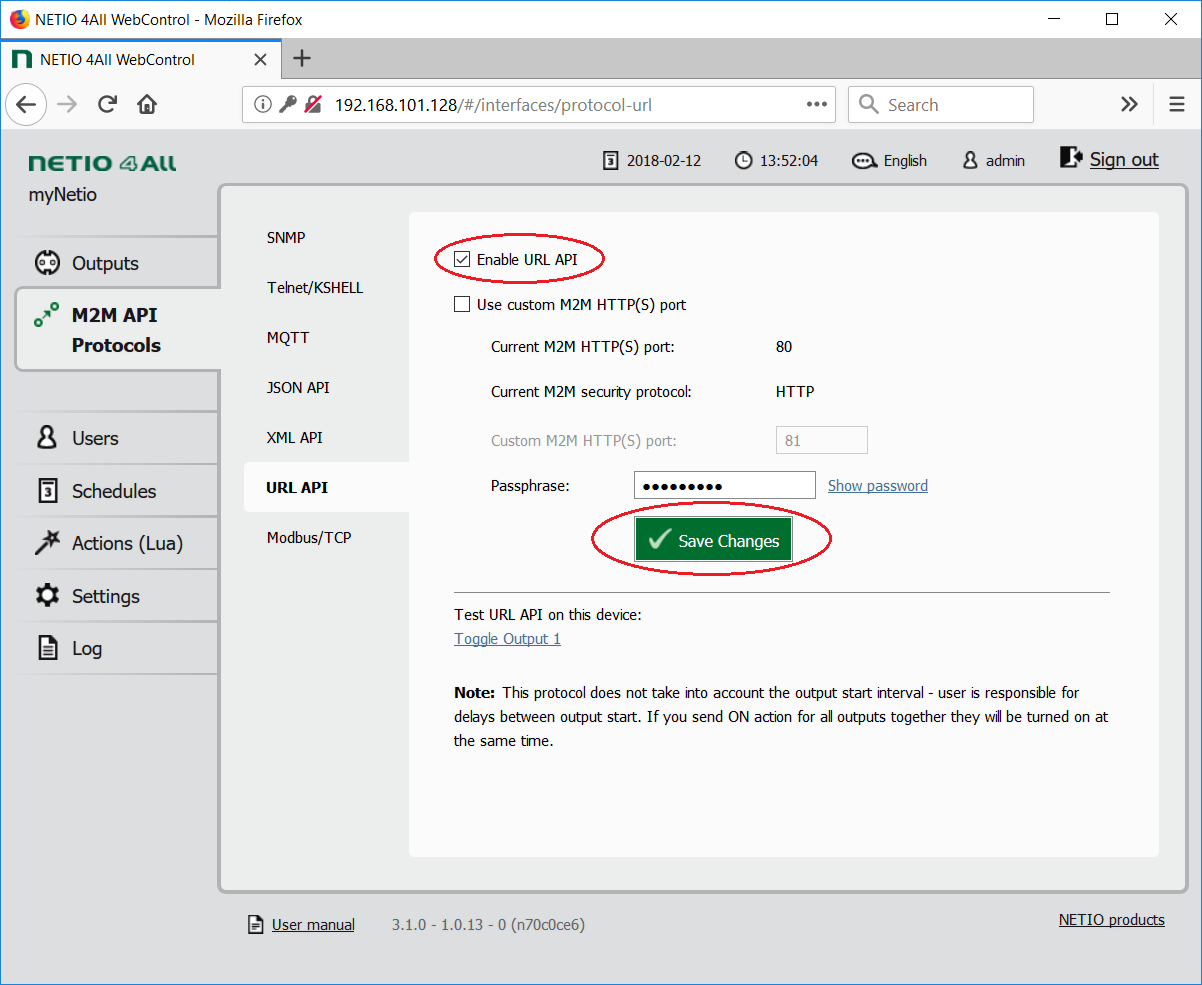Viewport: 1202px width, 985px height.
Task: Click into the Passphrase input field
Action: pyautogui.click(x=724, y=486)
